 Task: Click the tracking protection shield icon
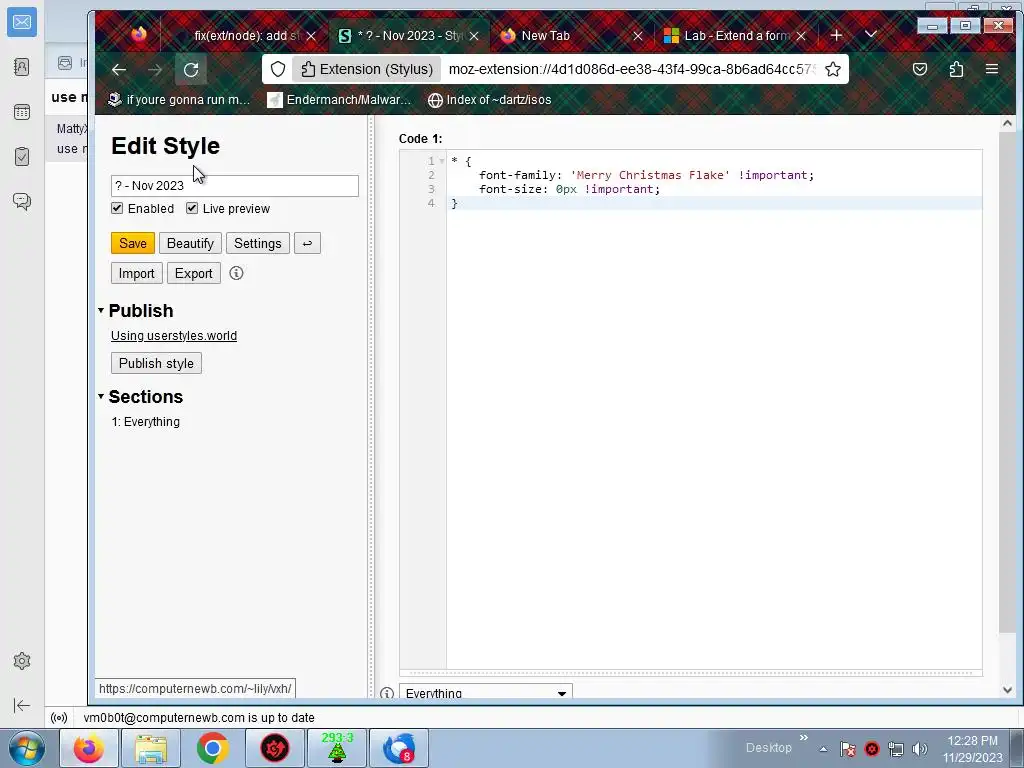click(278, 69)
